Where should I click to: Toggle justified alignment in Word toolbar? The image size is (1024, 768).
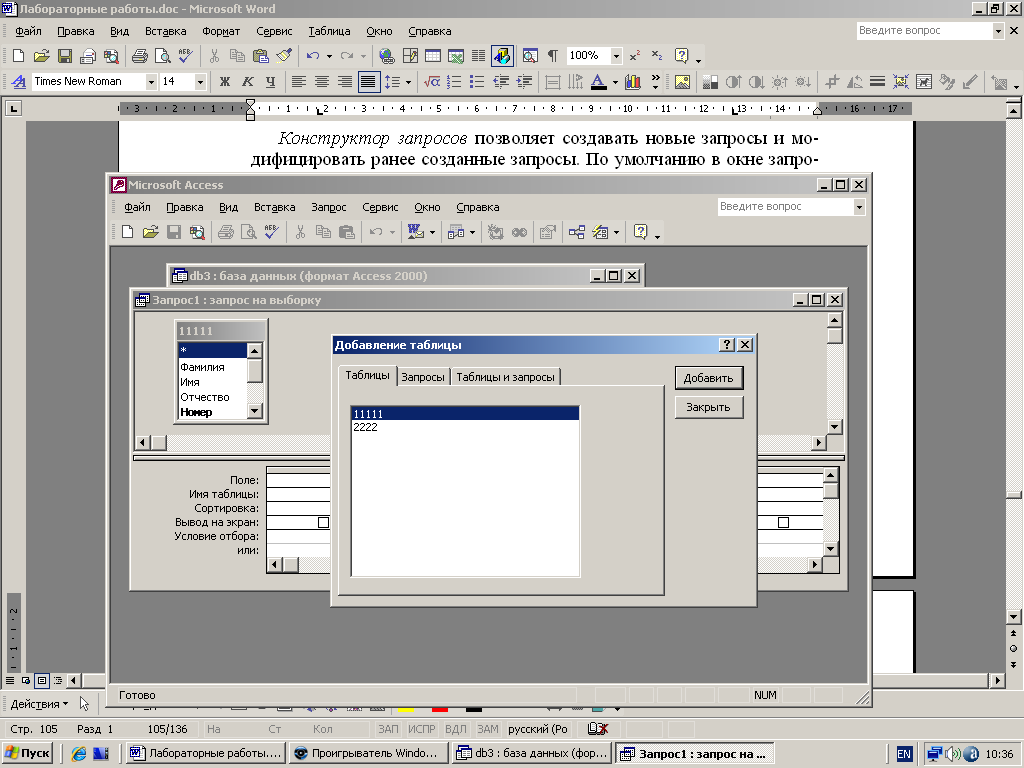tap(368, 82)
